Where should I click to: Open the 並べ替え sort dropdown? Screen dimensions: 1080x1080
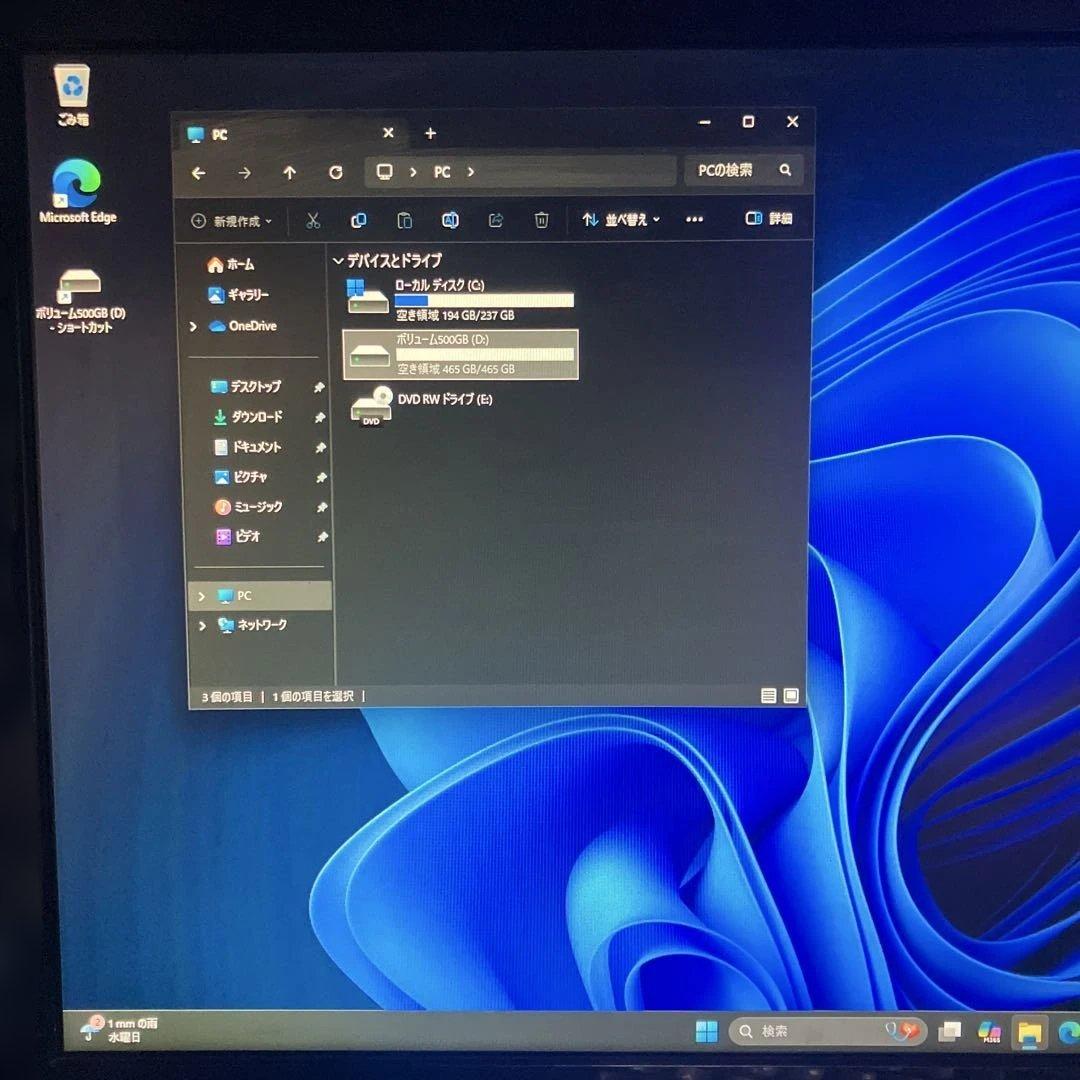(620, 220)
